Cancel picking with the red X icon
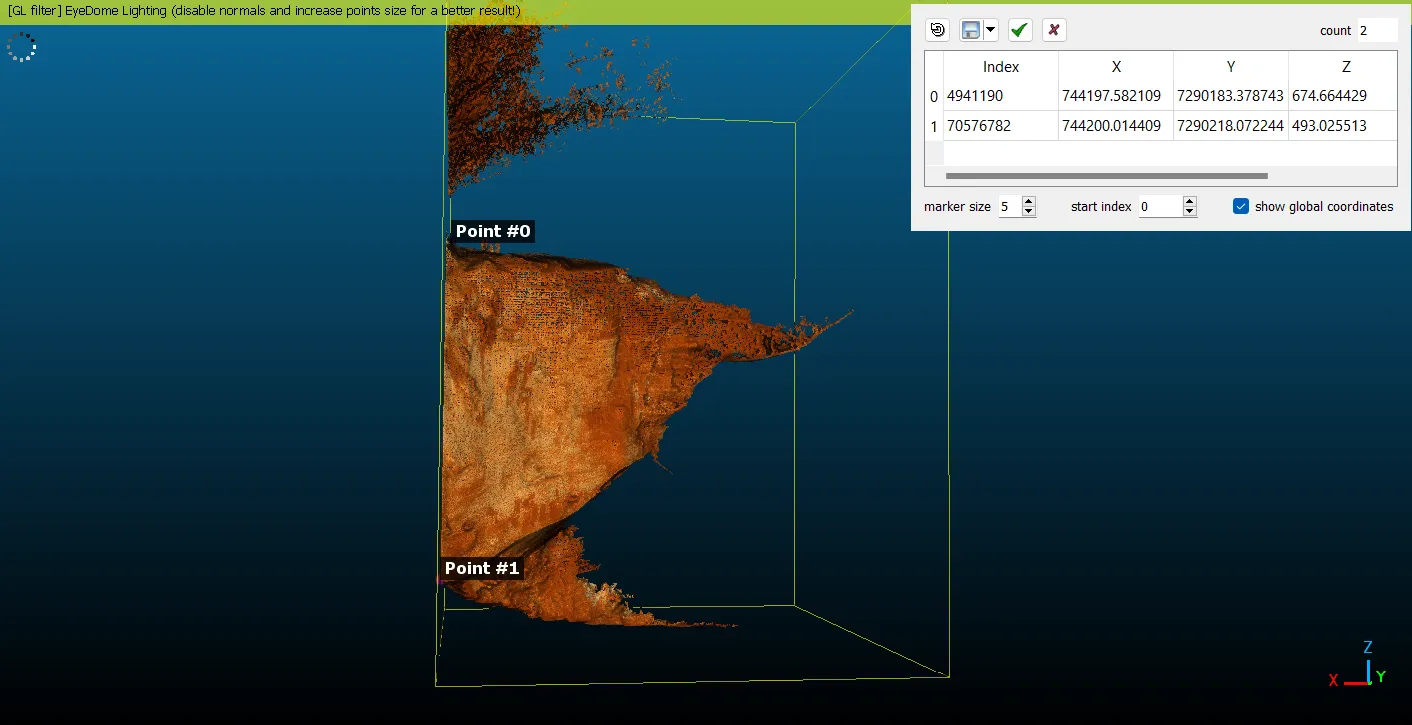Viewport: 1412px width, 725px height. (1054, 30)
